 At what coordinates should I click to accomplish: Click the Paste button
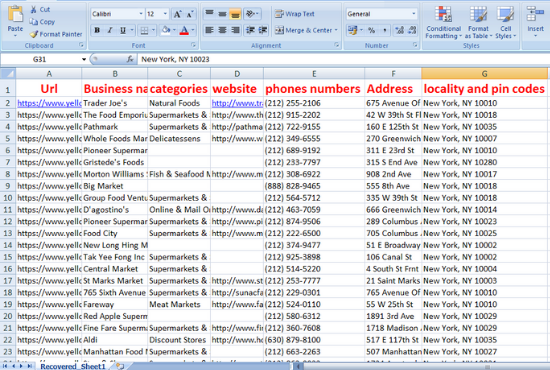(15, 20)
